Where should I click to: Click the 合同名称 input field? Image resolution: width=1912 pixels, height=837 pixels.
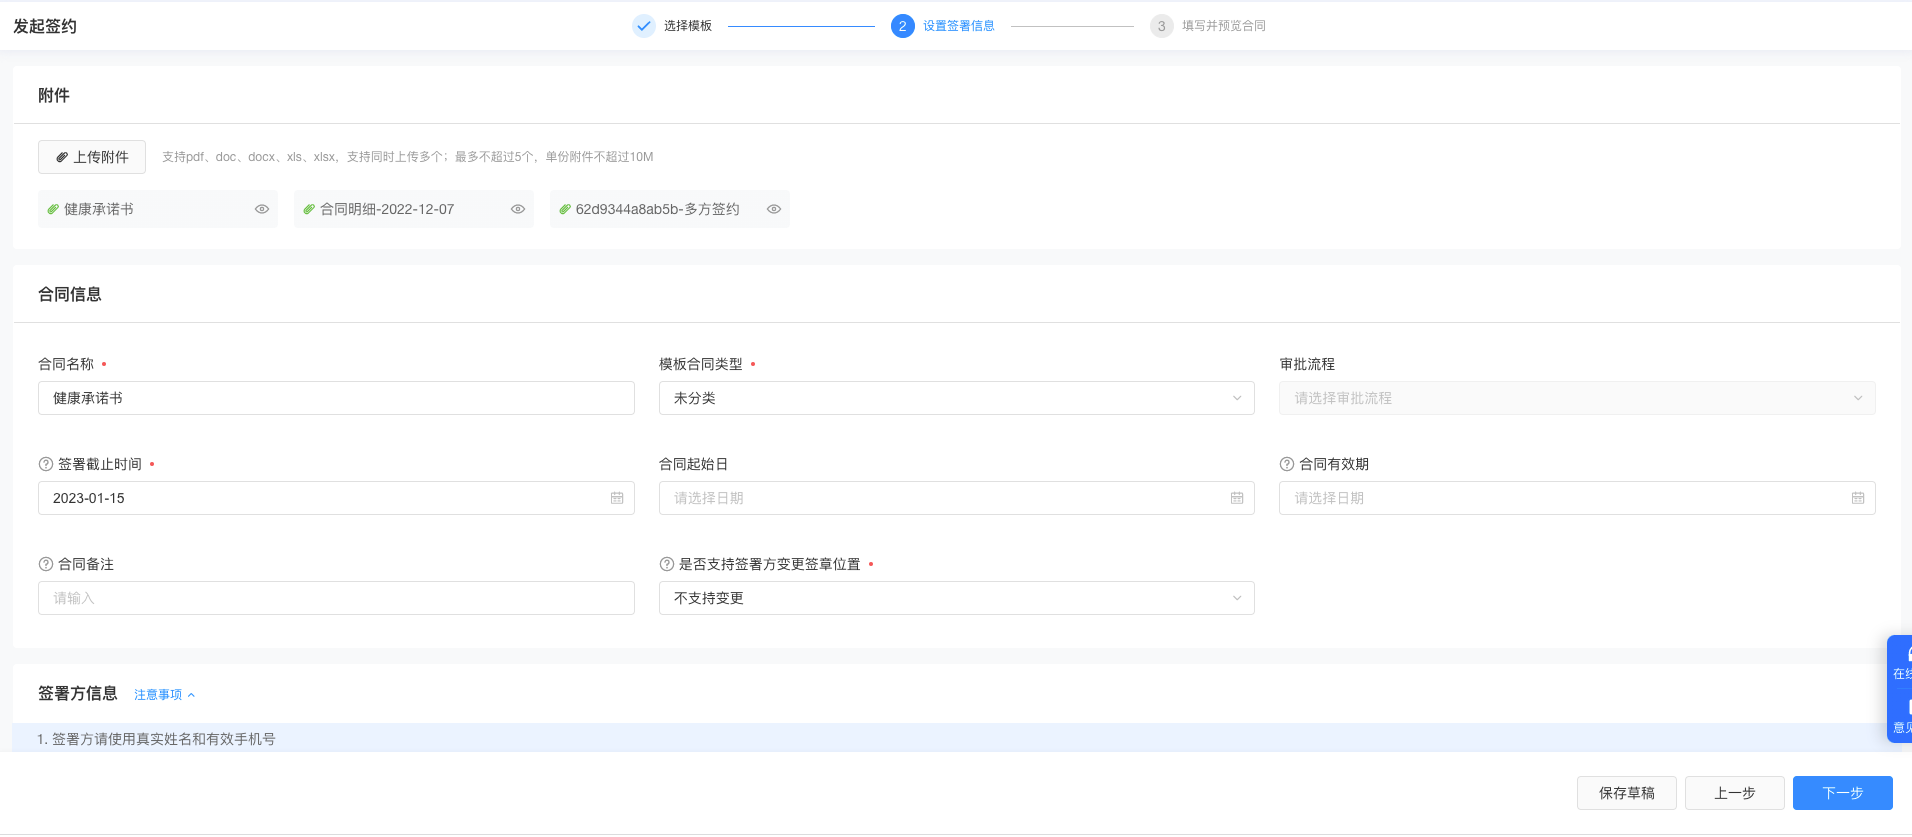pos(336,398)
